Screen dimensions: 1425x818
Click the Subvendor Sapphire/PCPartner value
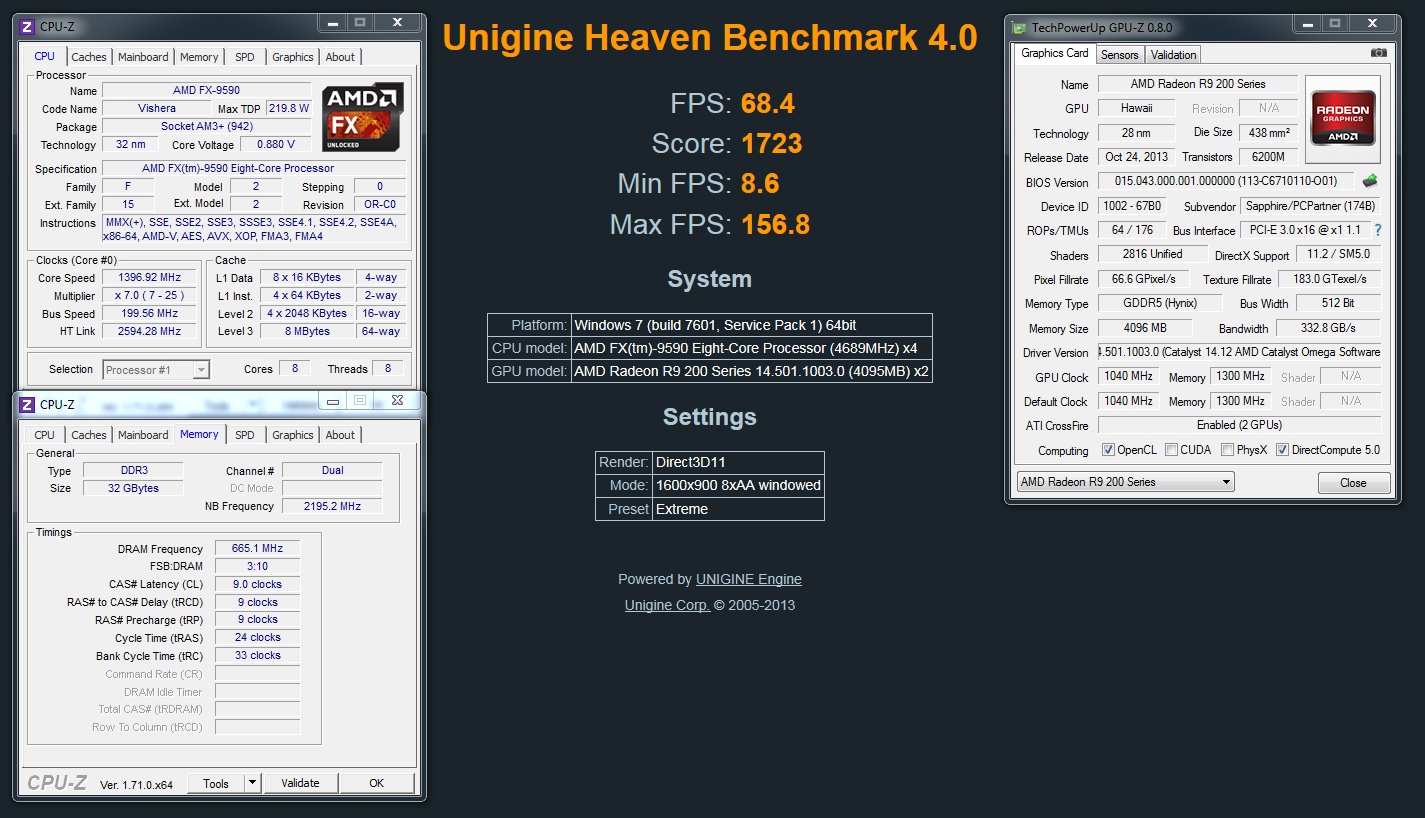point(1311,206)
